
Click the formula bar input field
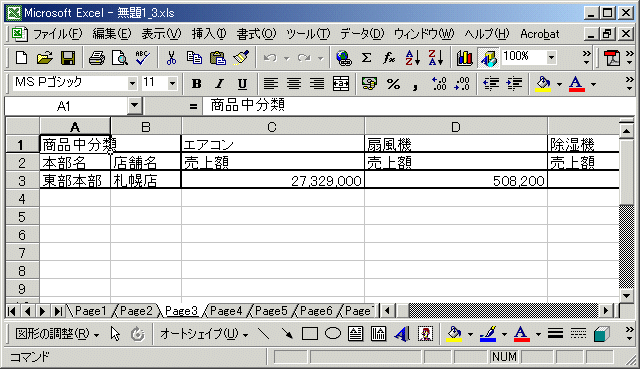point(420,106)
